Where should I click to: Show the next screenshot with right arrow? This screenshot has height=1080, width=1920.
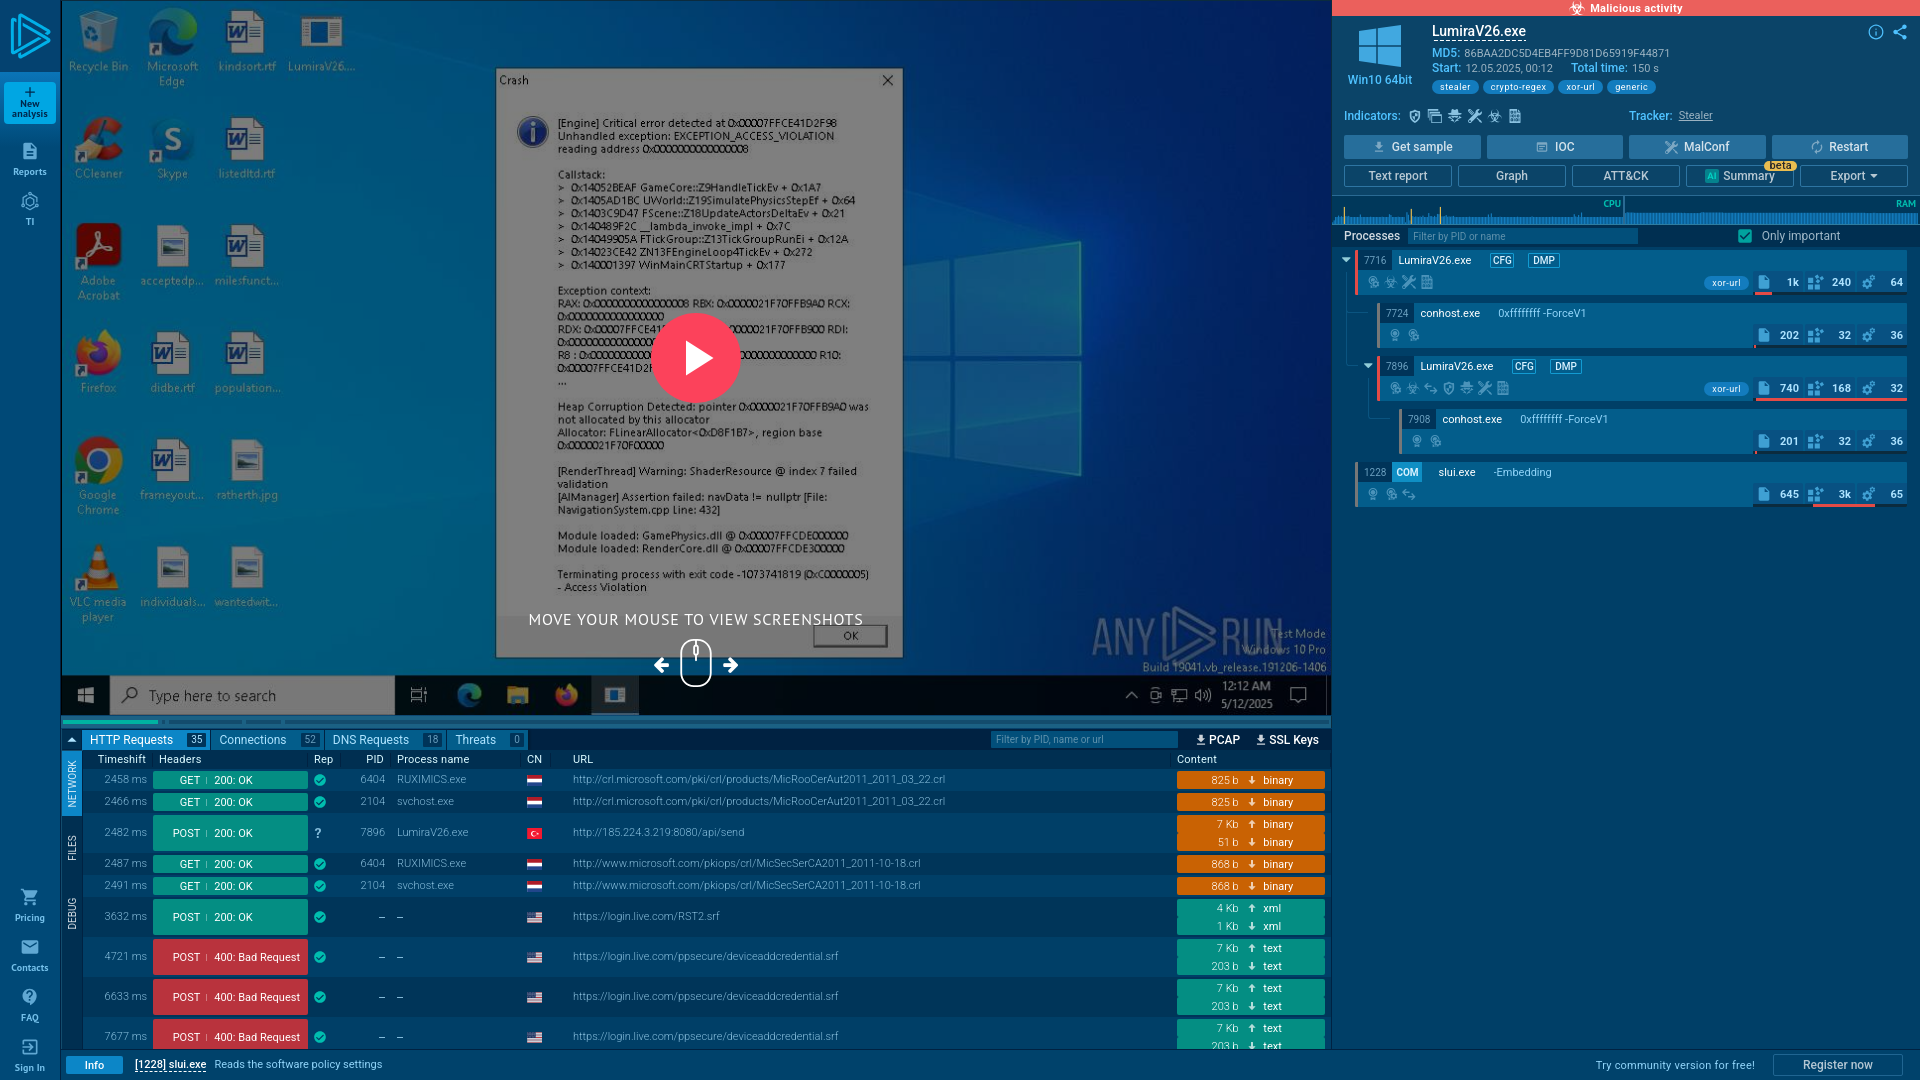pos(731,665)
